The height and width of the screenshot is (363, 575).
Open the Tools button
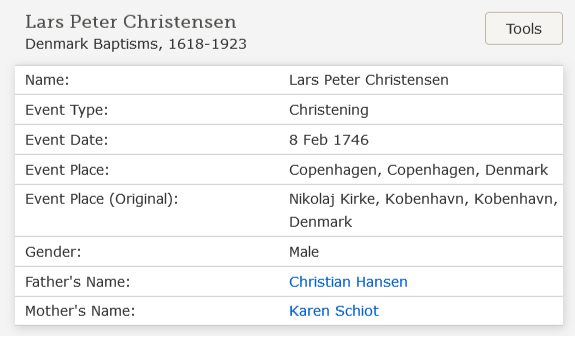point(524,29)
